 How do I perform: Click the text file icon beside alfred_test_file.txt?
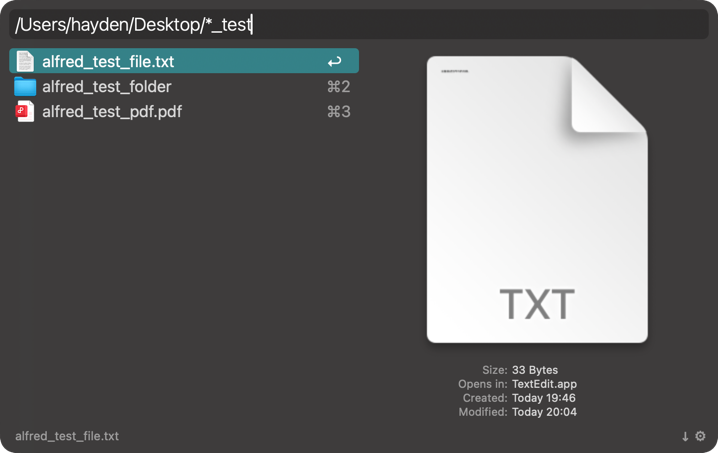click(x=25, y=61)
